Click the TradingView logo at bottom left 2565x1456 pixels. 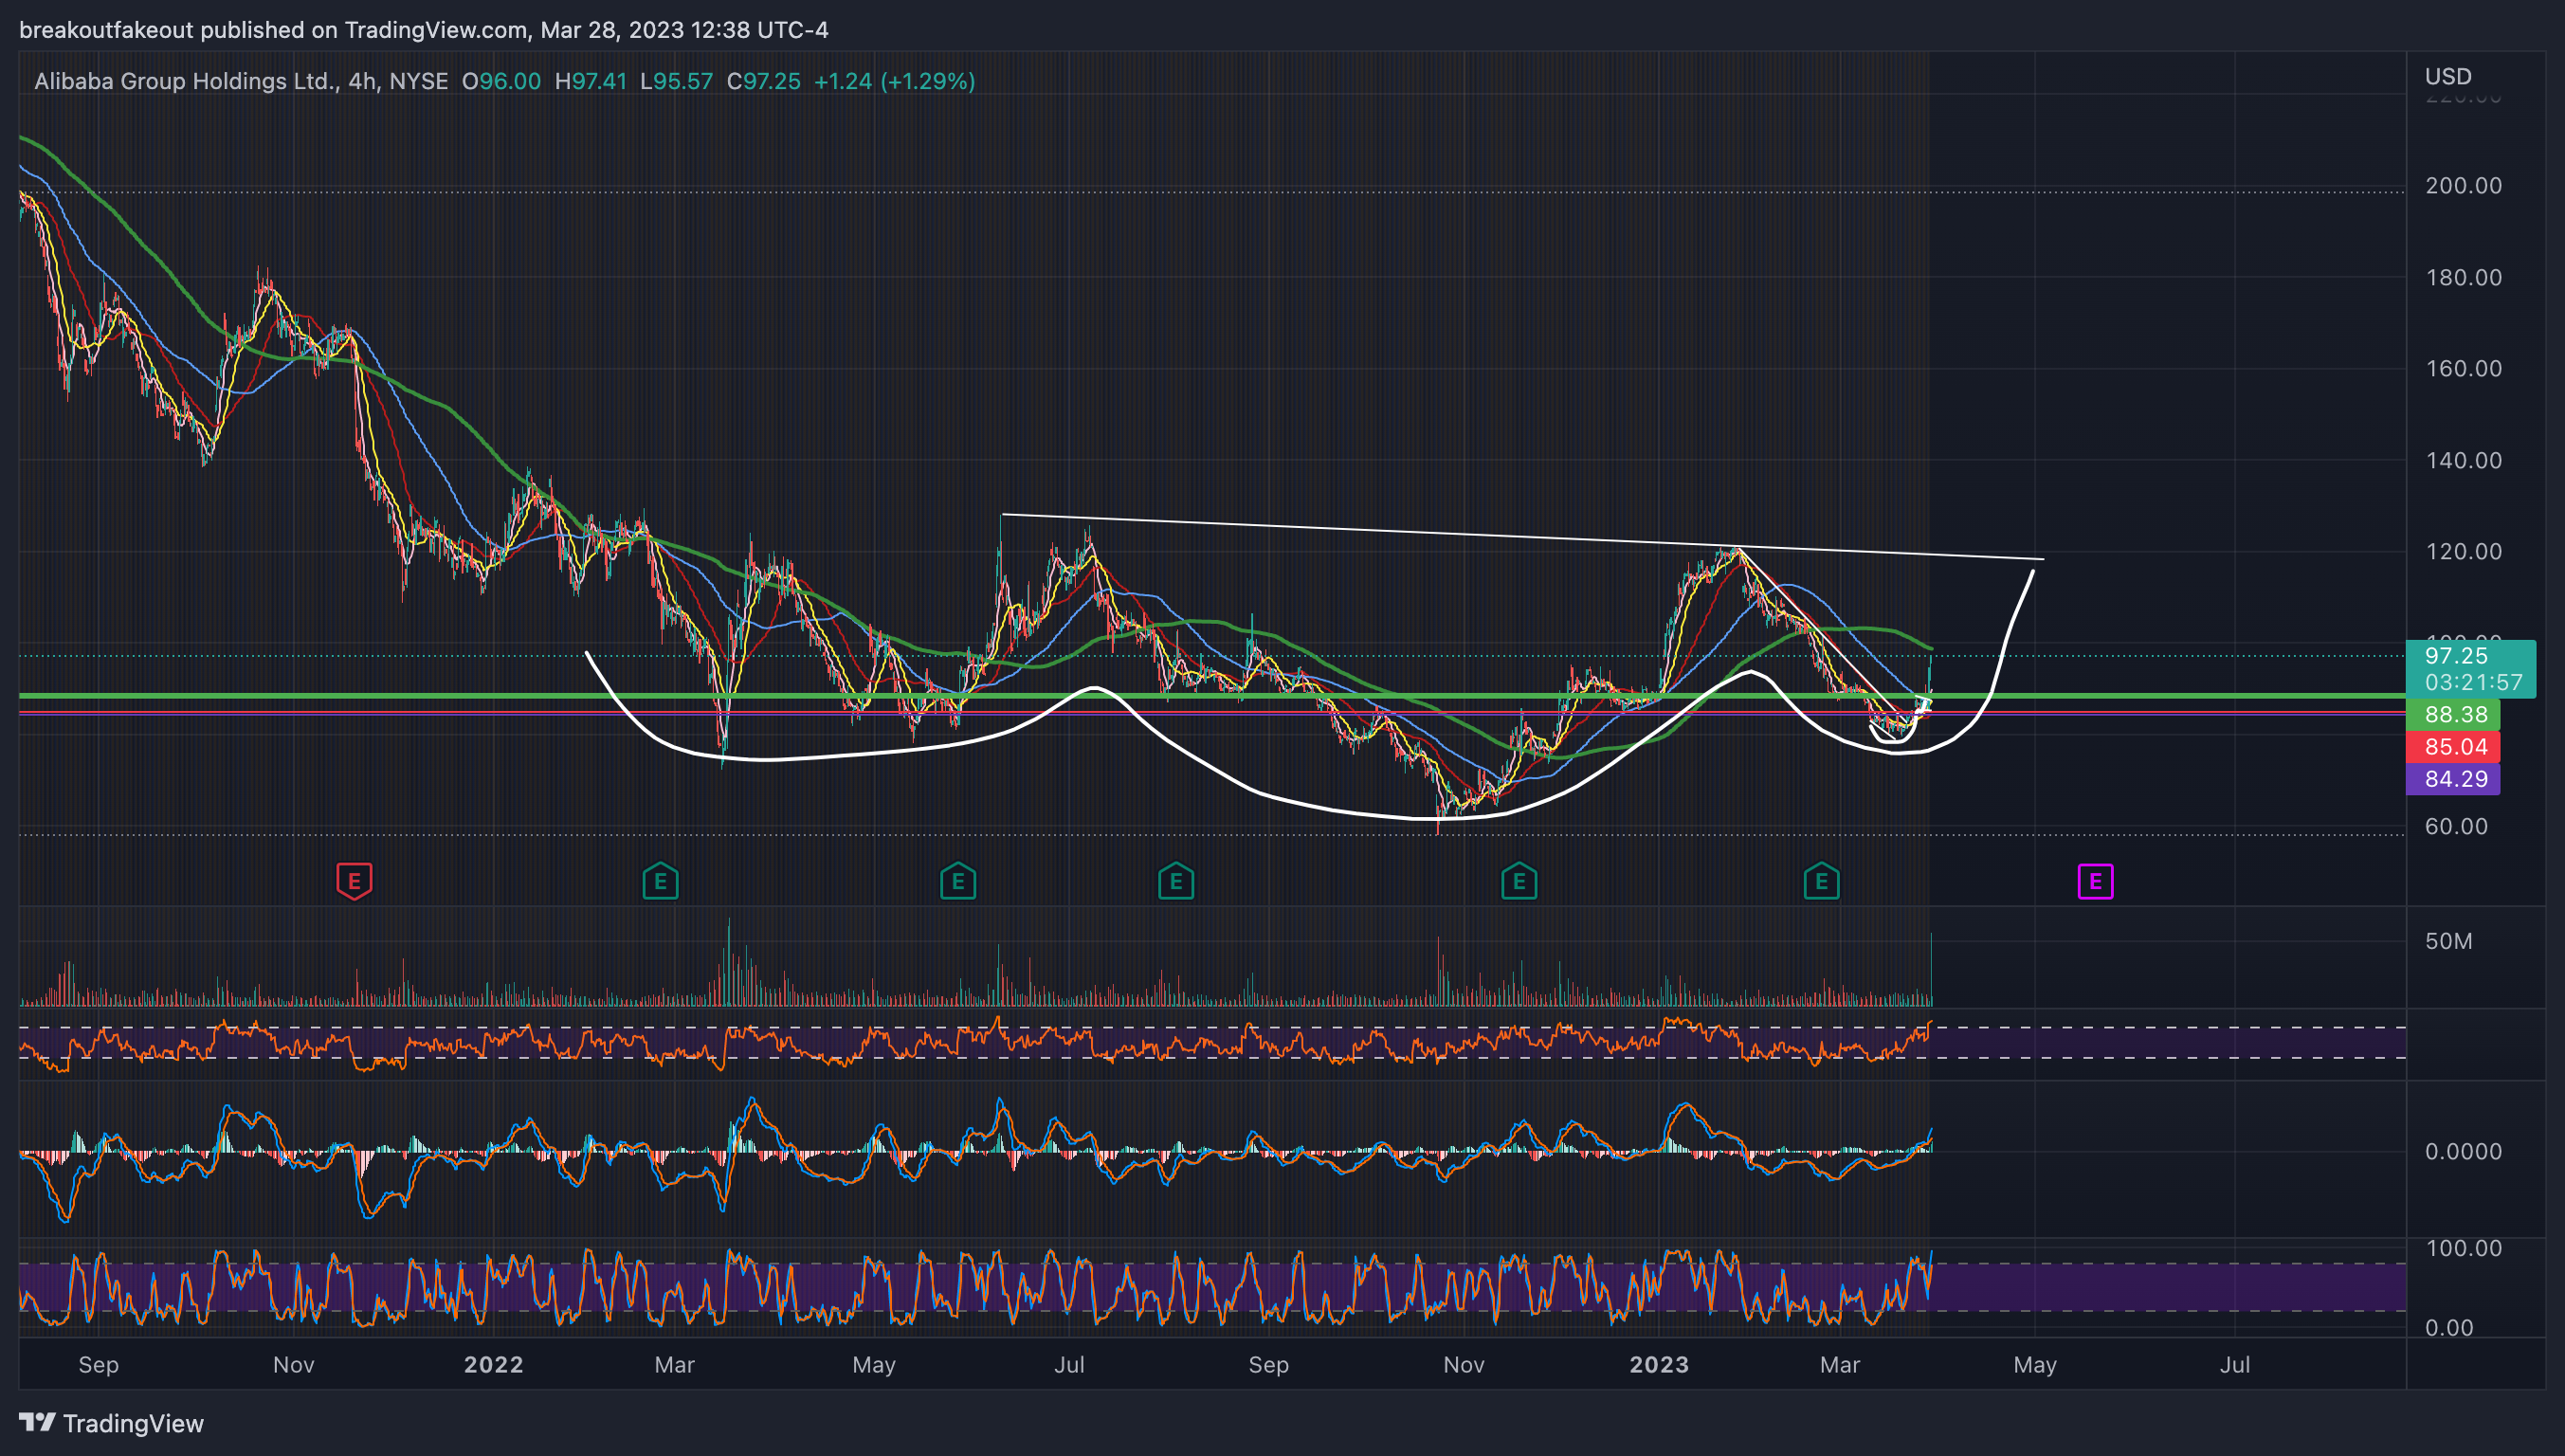click(x=111, y=1423)
